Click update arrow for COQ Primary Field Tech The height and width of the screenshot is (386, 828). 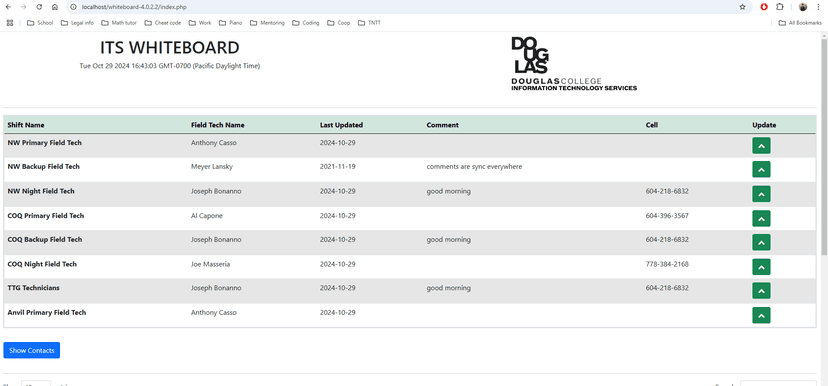(x=761, y=218)
